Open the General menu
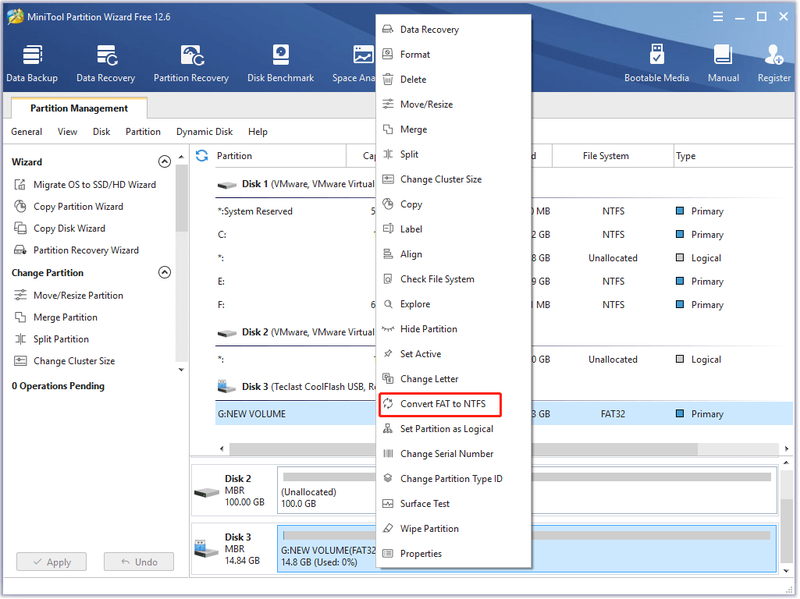The height and width of the screenshot is (599, 800). [x=27, y=132]
